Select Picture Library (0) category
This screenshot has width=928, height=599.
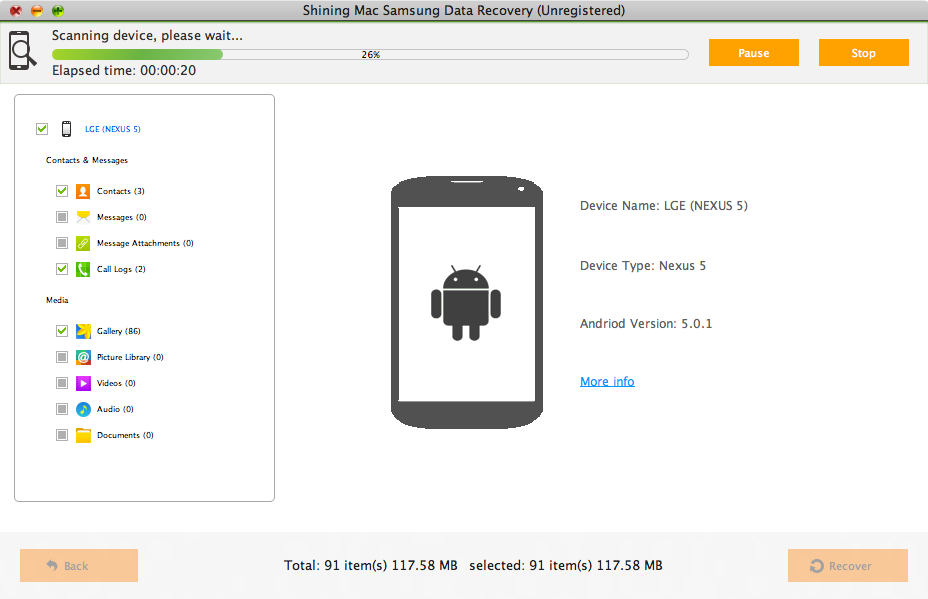tap(130, 357)
